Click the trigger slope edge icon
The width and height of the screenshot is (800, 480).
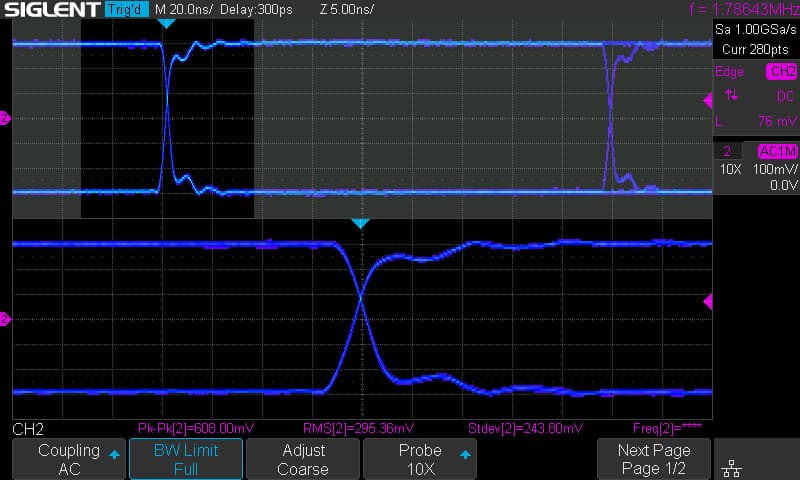click(732, 95)
